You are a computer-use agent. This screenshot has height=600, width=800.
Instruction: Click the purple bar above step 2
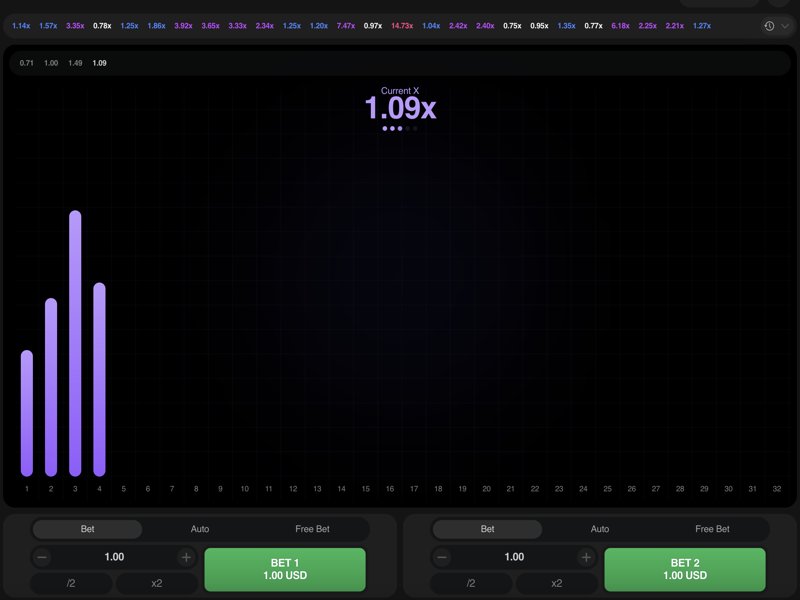[51, 387]
